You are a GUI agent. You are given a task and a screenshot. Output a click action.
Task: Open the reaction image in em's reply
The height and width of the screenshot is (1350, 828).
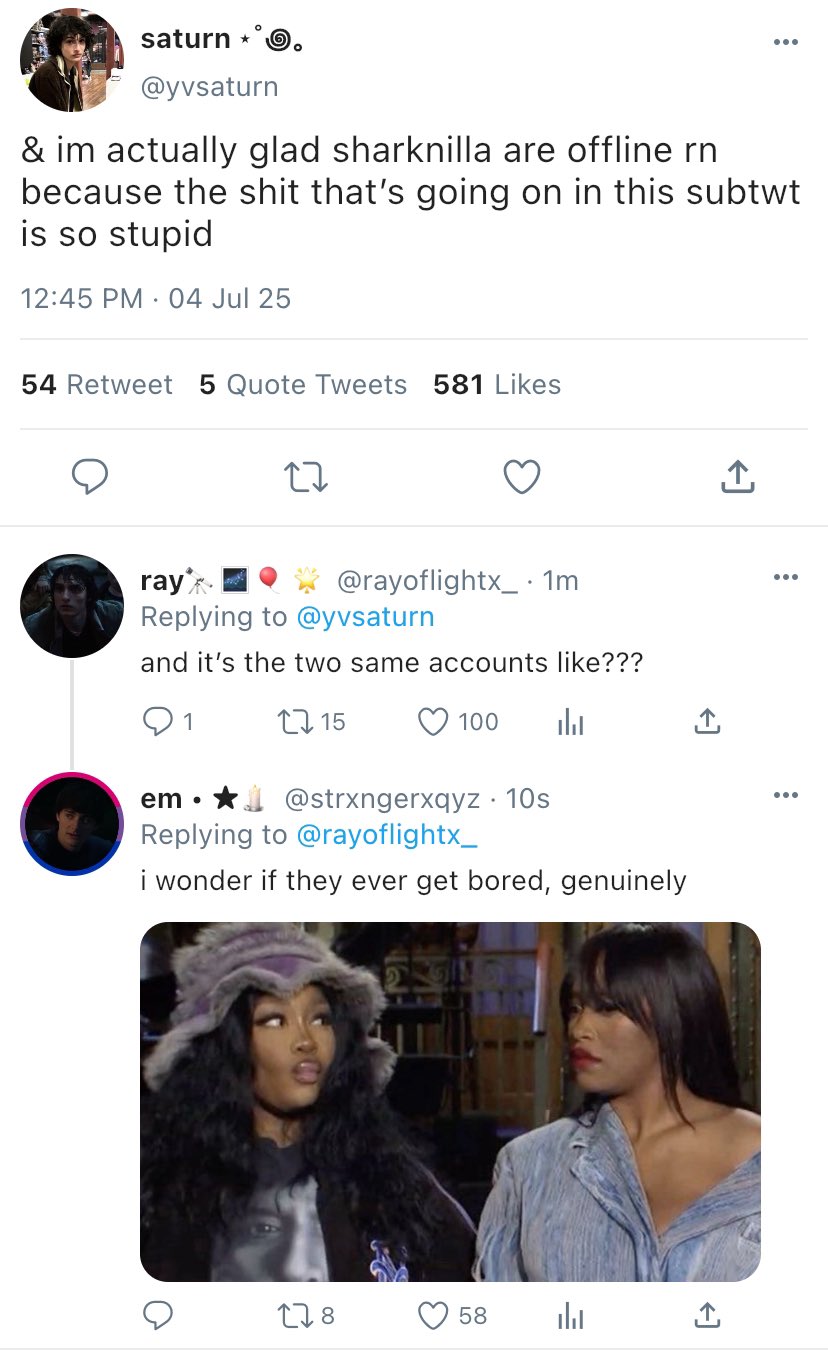point(450,1101)
